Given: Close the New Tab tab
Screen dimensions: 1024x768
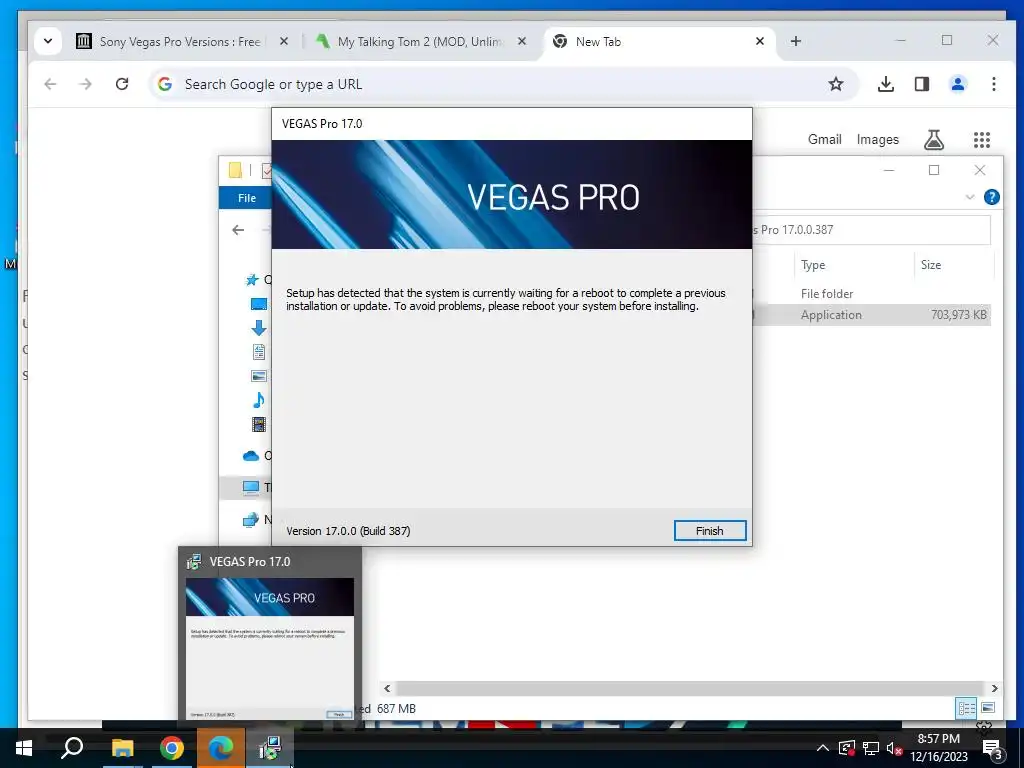Looking at the screenshot, I should coord(760,41).
